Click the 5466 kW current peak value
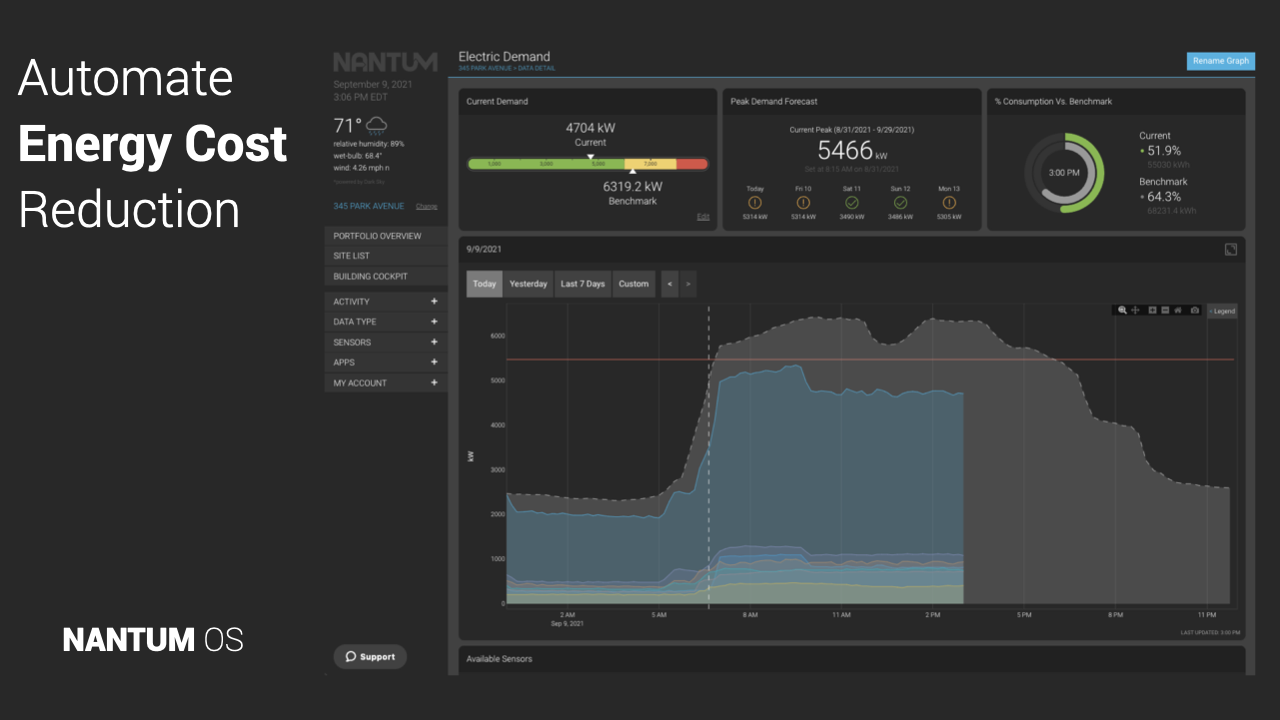Image resolution: width=1280 pixels, height=720 pixels. click(x=852, y=151)
